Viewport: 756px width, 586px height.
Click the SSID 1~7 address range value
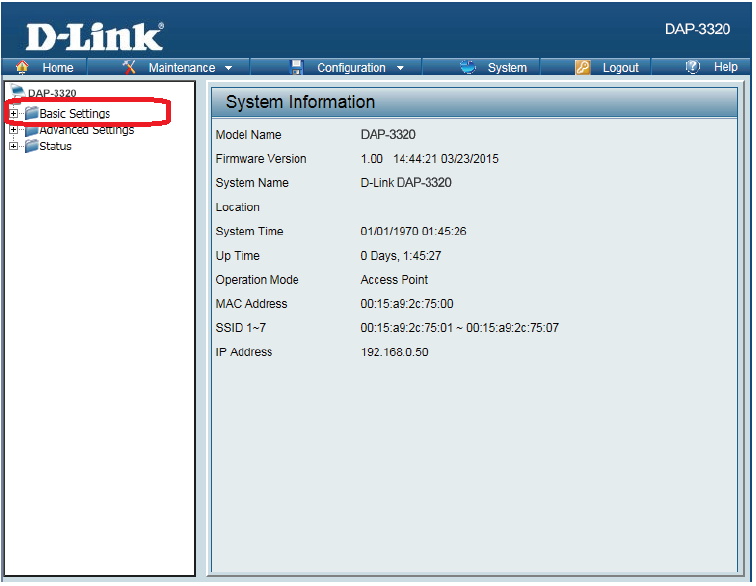click(459, 328)
